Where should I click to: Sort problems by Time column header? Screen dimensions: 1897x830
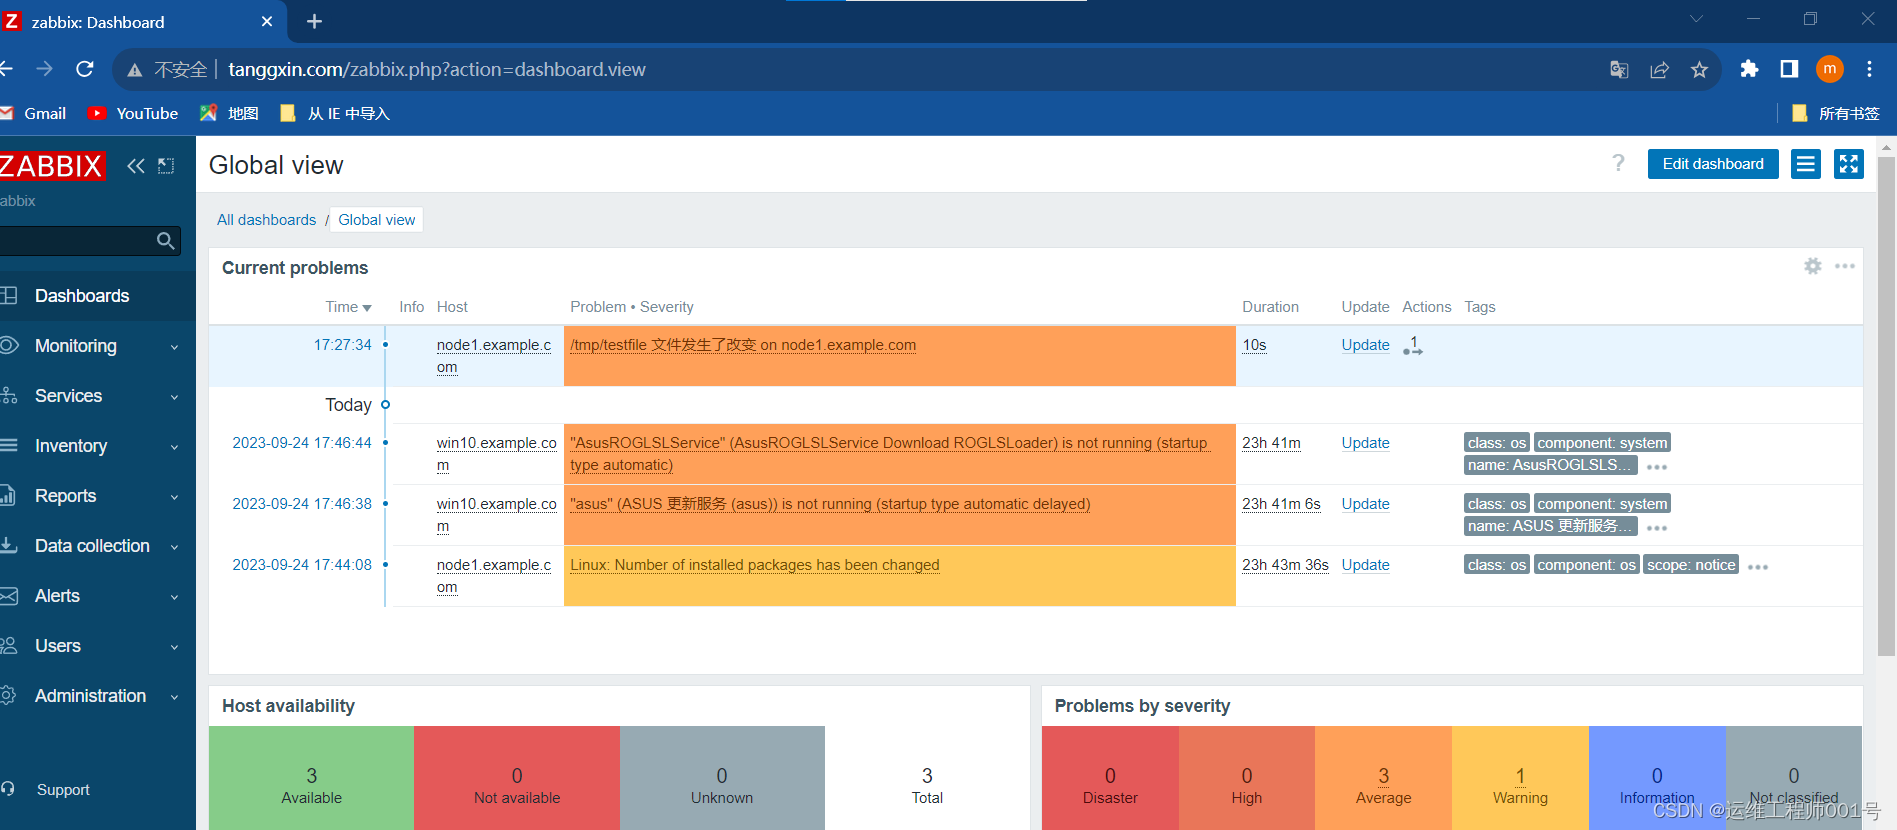pyautogui.click(x=348, y=307)
